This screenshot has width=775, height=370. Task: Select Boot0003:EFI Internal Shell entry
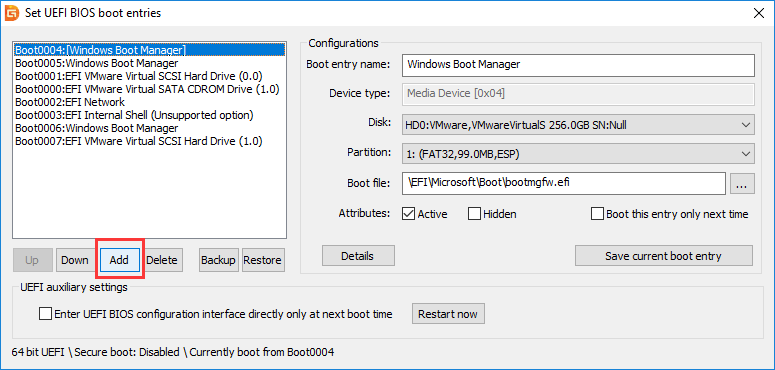pyautogui.click(x=149, y=115)
